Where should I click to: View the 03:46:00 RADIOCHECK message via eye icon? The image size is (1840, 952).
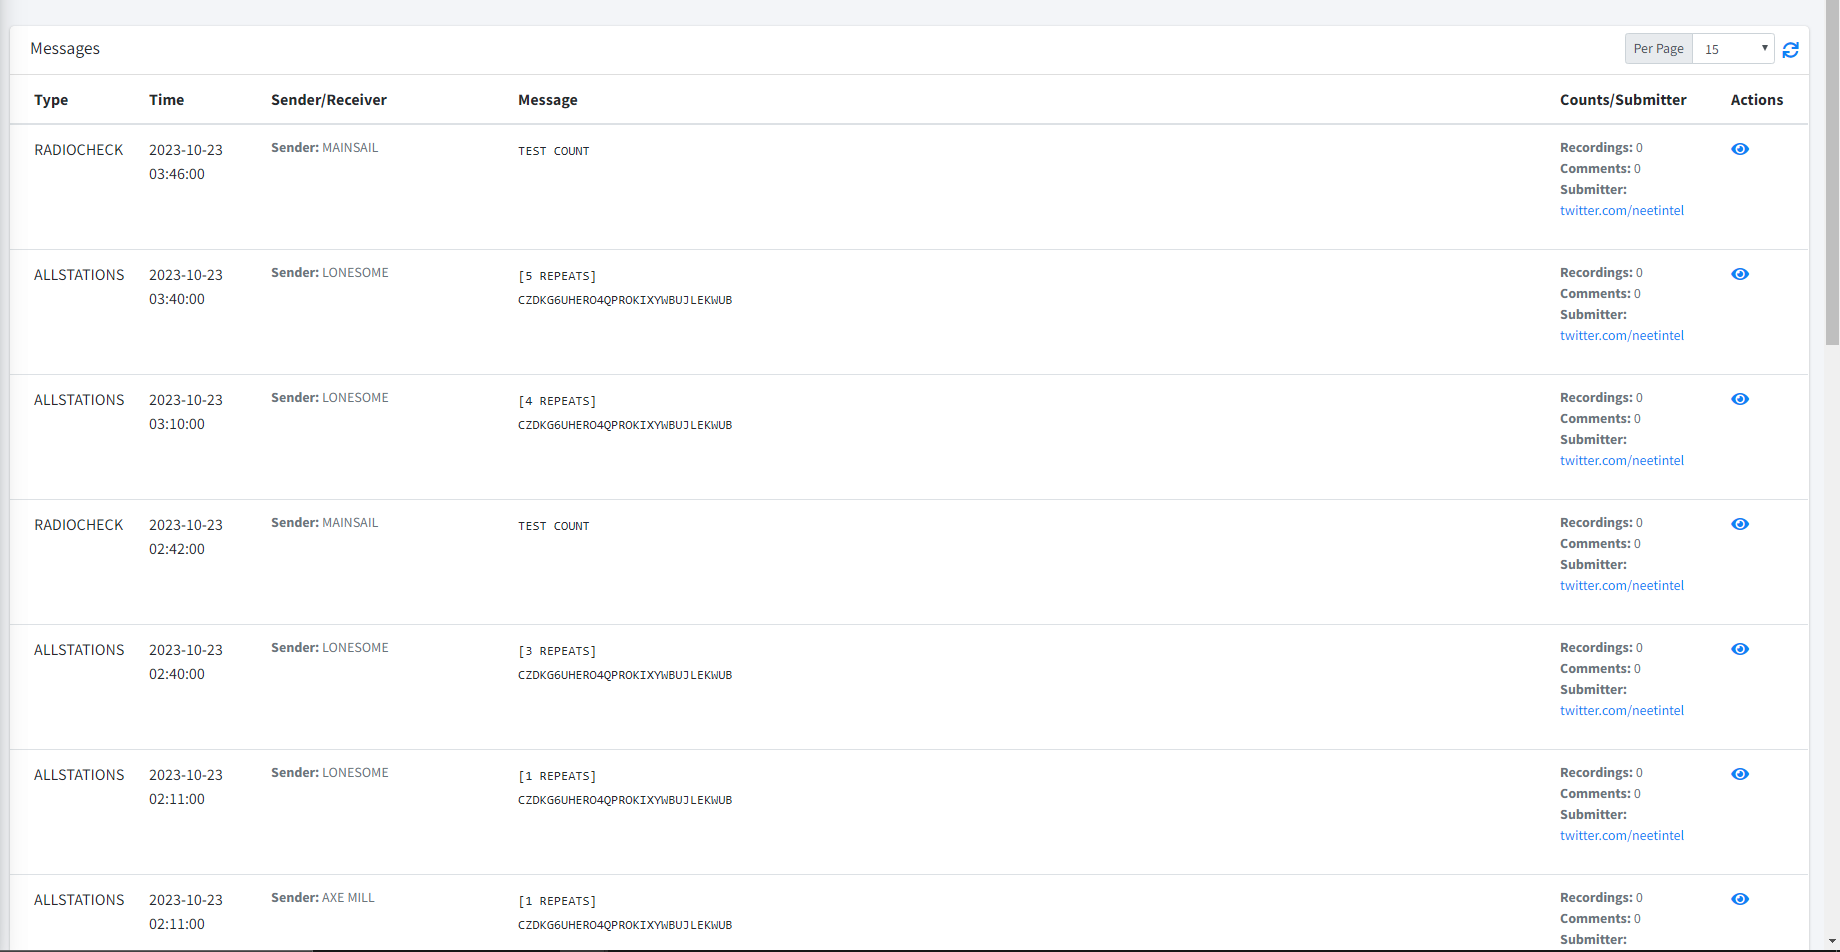click(1740, 149)
